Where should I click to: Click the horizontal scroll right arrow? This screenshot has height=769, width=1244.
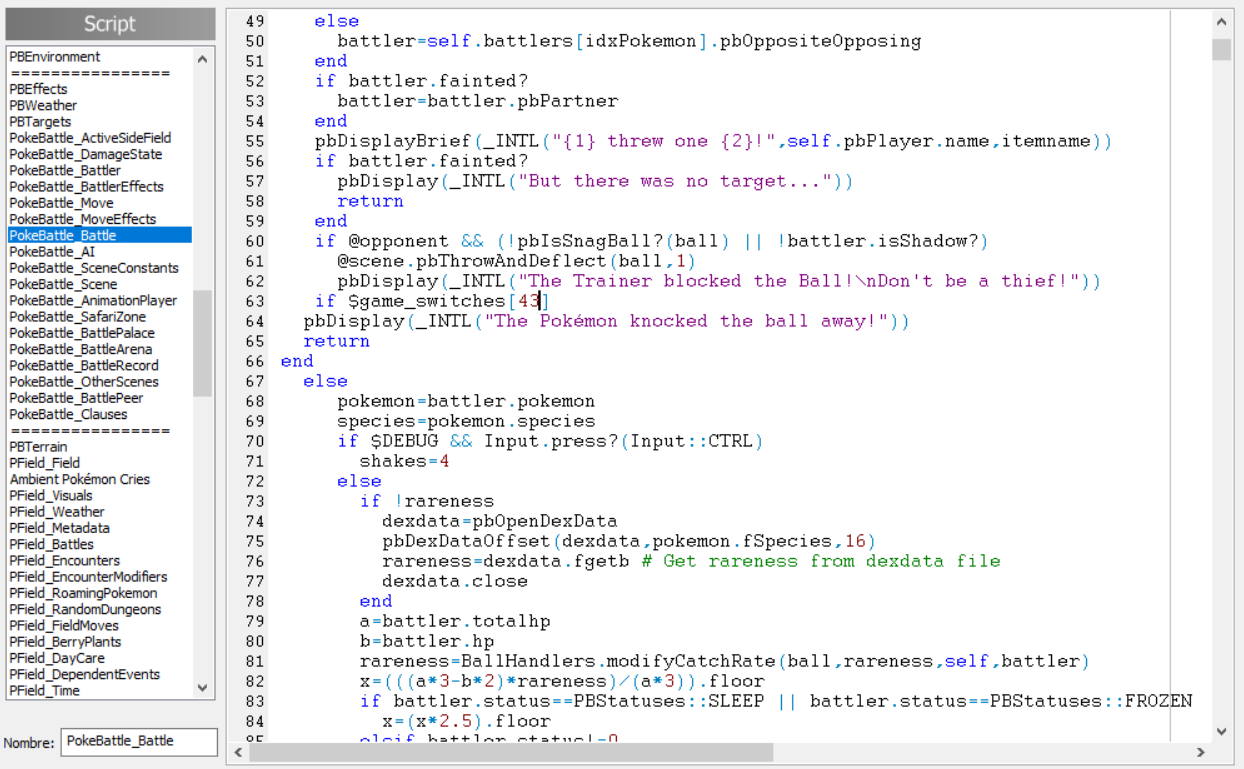[x=1201, y=751]
